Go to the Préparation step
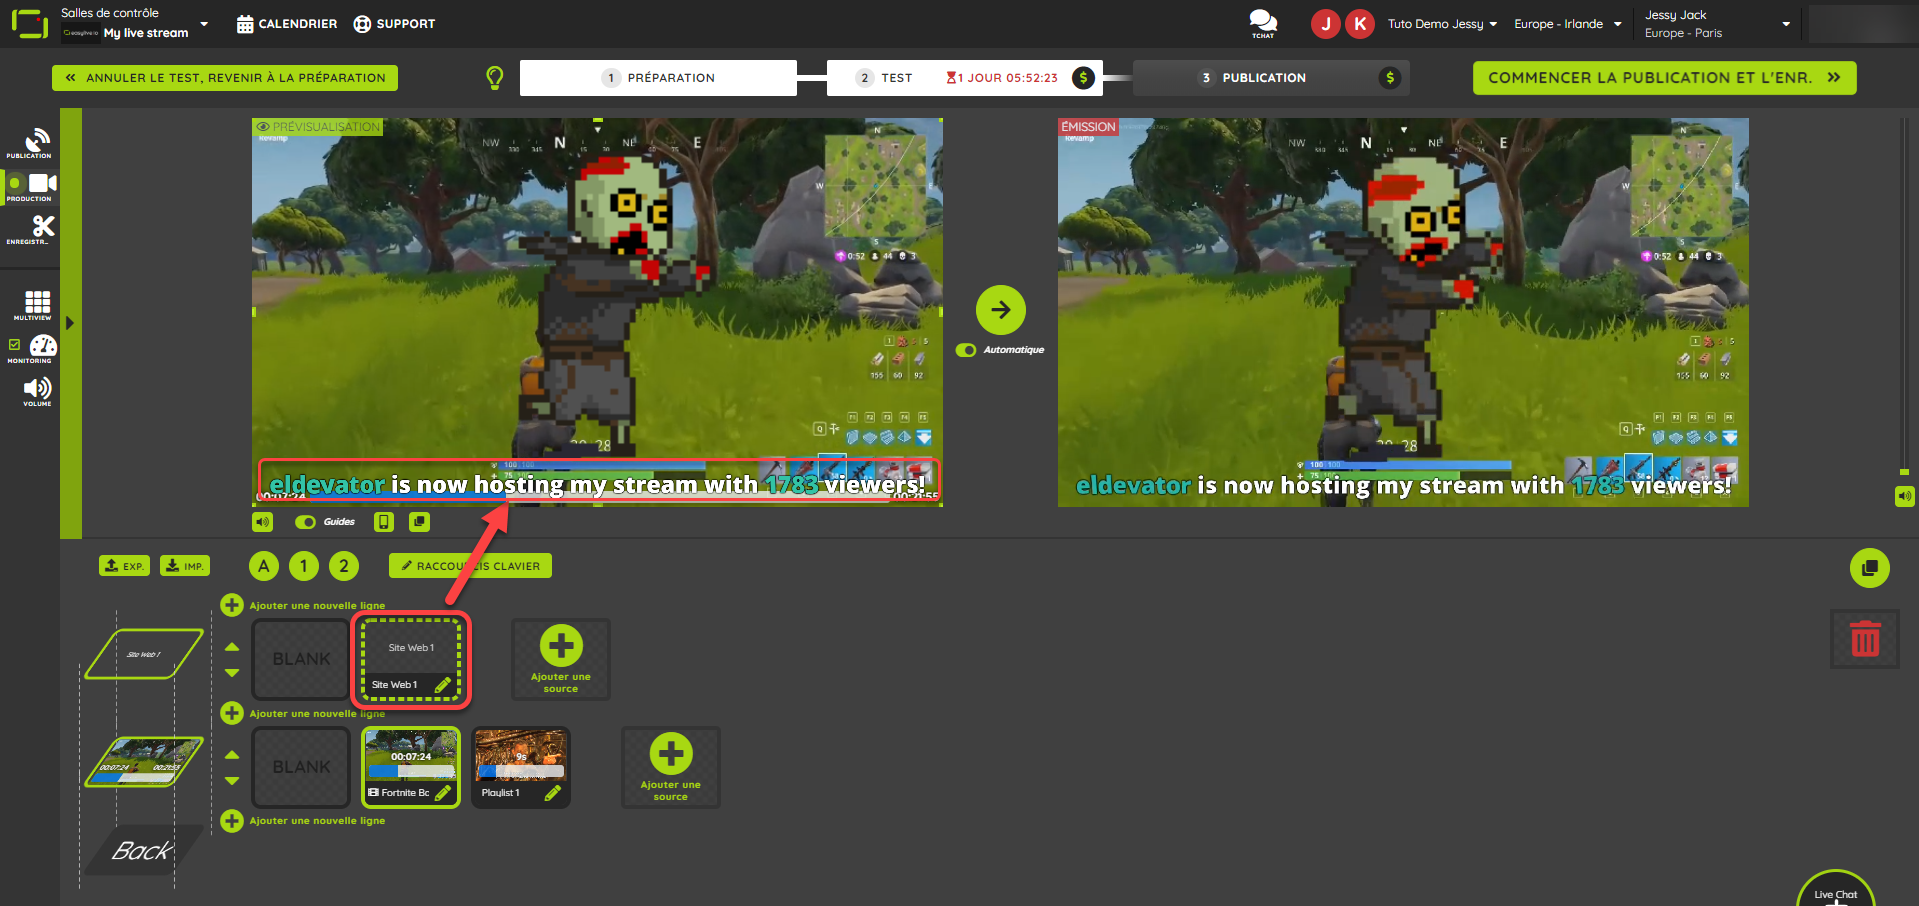1919x906 pixels. click(x=658, y=78)
